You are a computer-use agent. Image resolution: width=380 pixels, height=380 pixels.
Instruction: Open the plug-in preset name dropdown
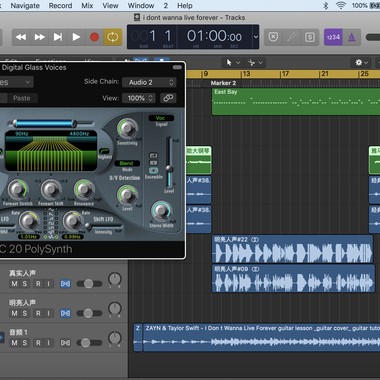click(16, 82)
